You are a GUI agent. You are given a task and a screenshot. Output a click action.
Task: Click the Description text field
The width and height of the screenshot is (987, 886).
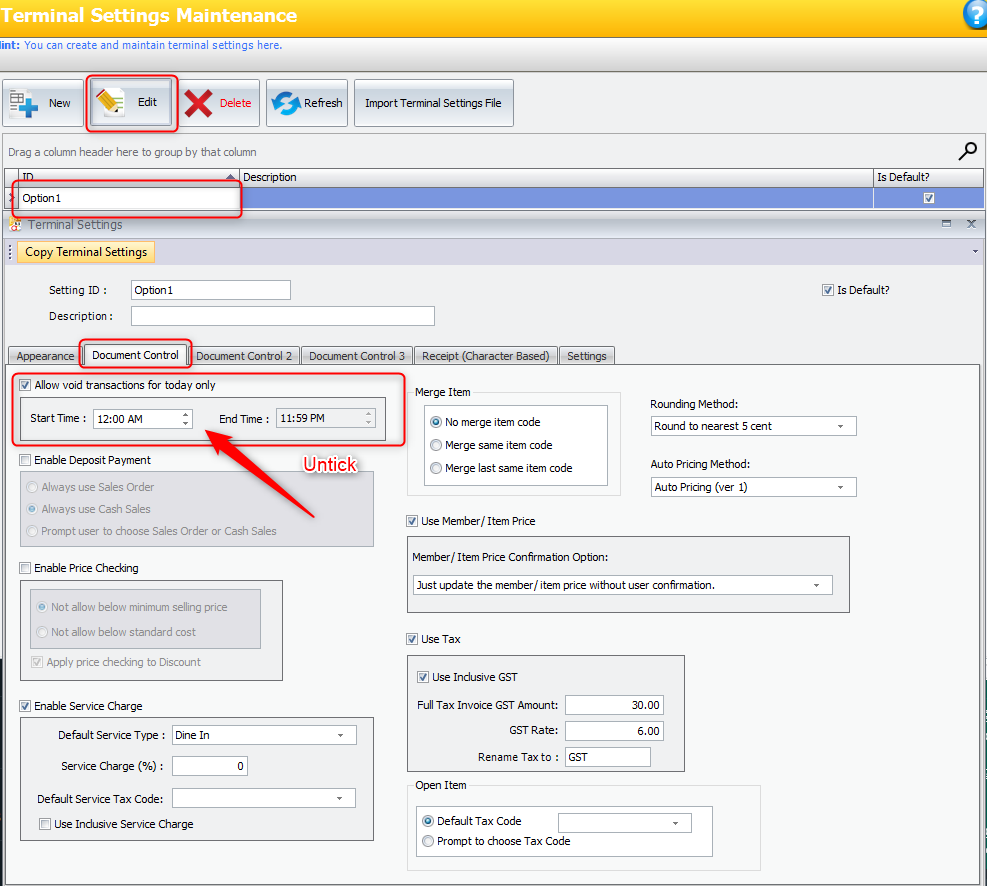pos(282,316)
